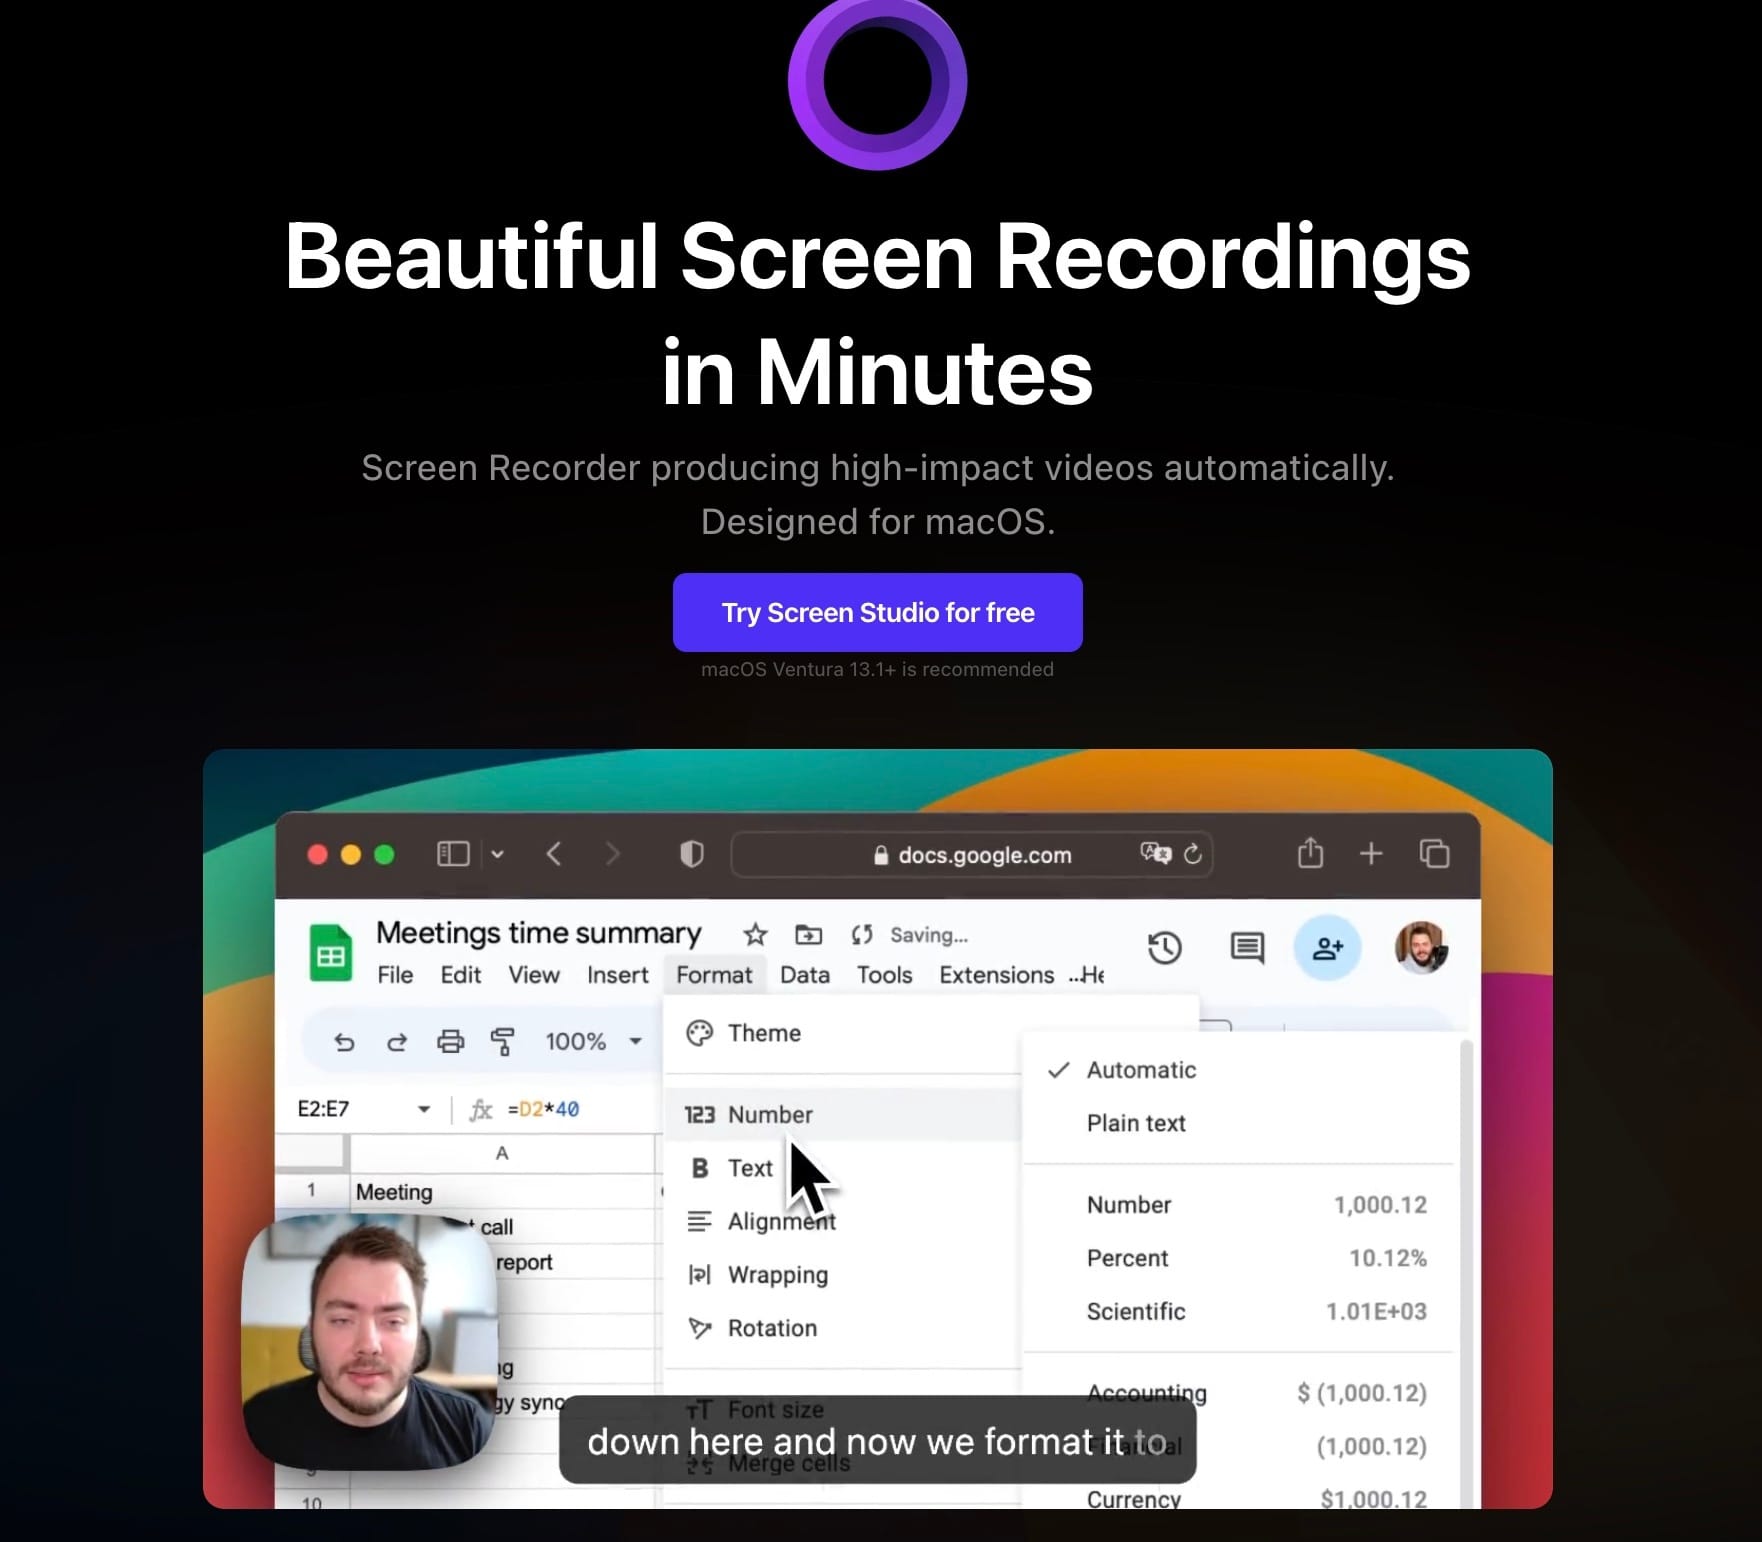Click the print icon in toolbar

(x=451, y=1042)
